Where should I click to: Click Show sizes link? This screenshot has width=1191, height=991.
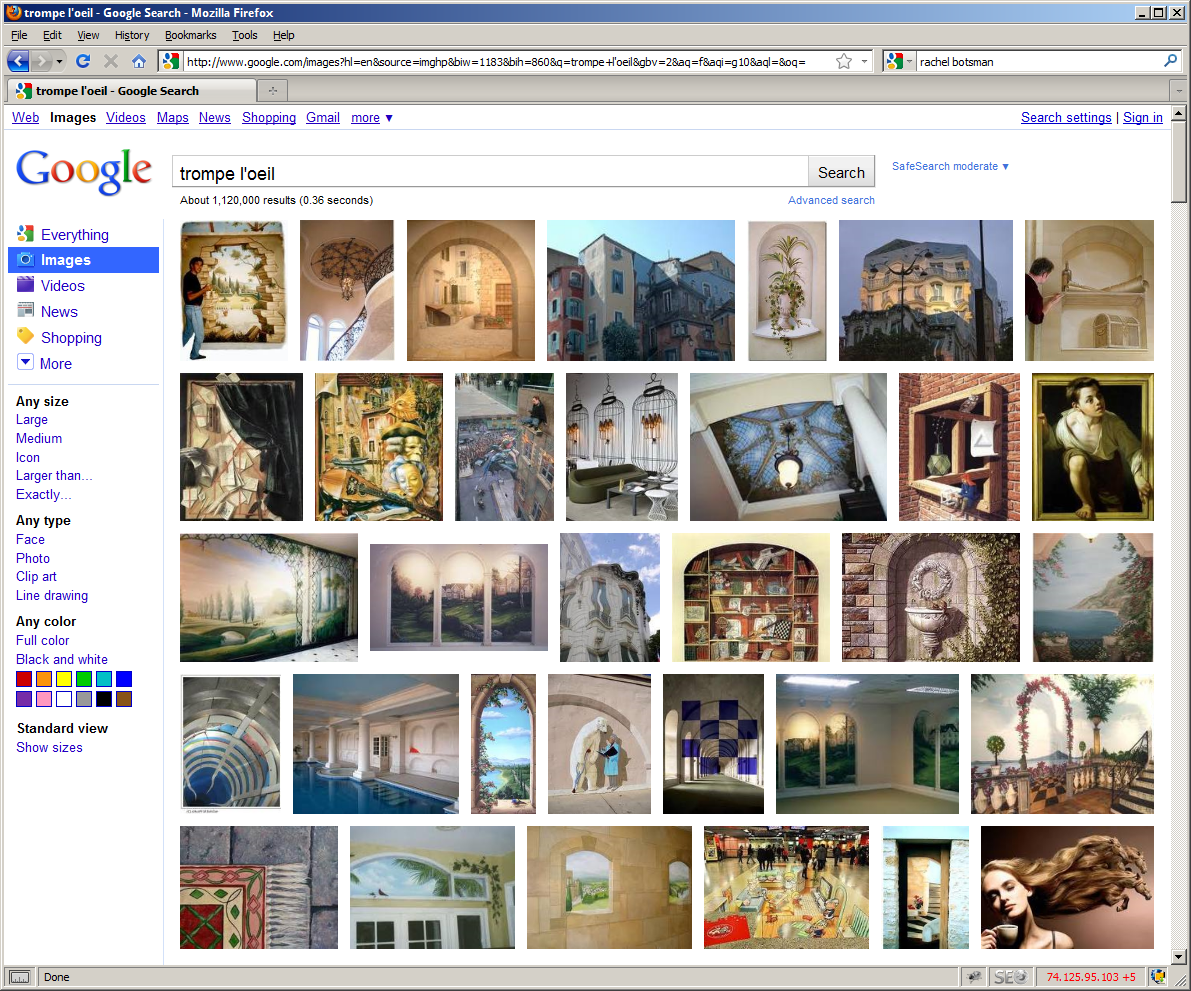49,747
